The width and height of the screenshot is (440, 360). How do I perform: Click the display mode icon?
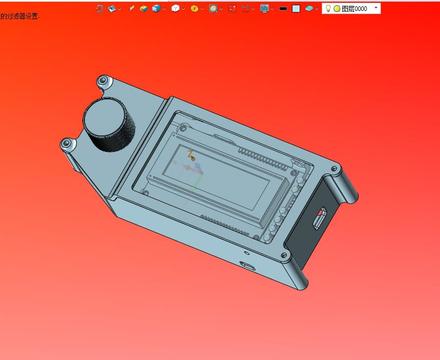pyautogui.click(x=112, y=9)
